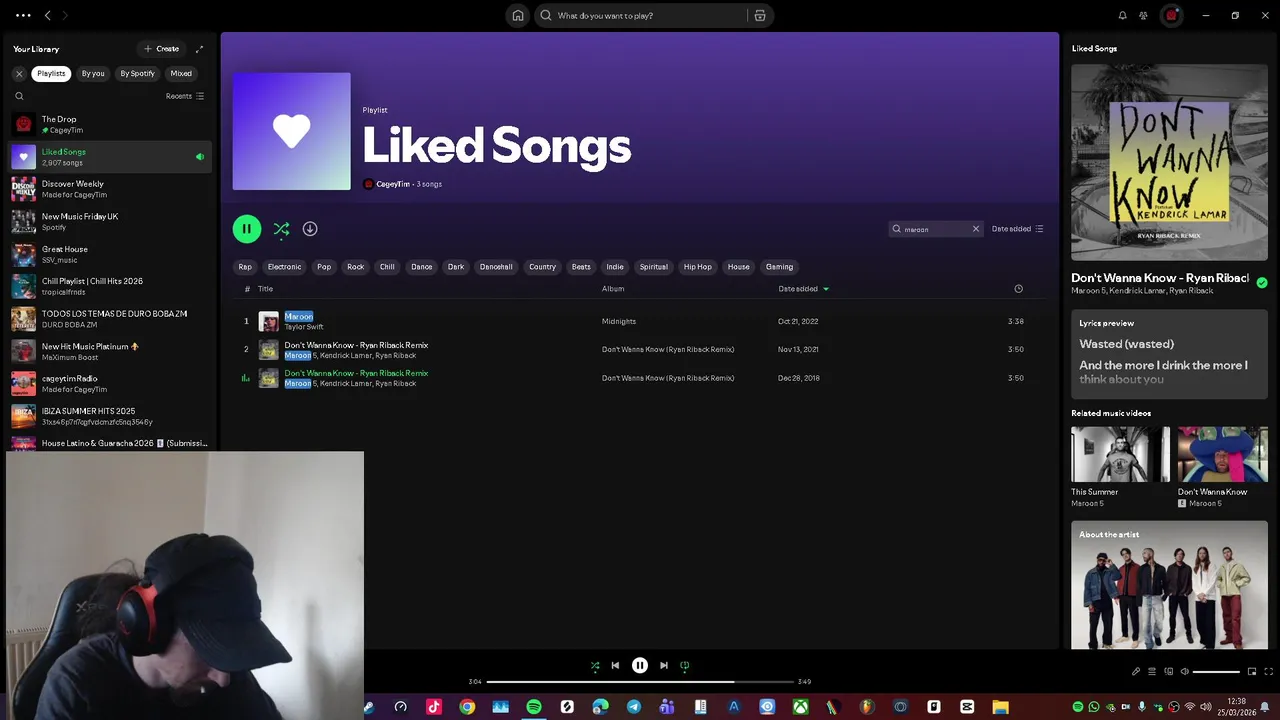The width and height of the screenshot is (1280, 720).
Task: Mute the volume speaker icon
Action: click(x=1184, y=671)
